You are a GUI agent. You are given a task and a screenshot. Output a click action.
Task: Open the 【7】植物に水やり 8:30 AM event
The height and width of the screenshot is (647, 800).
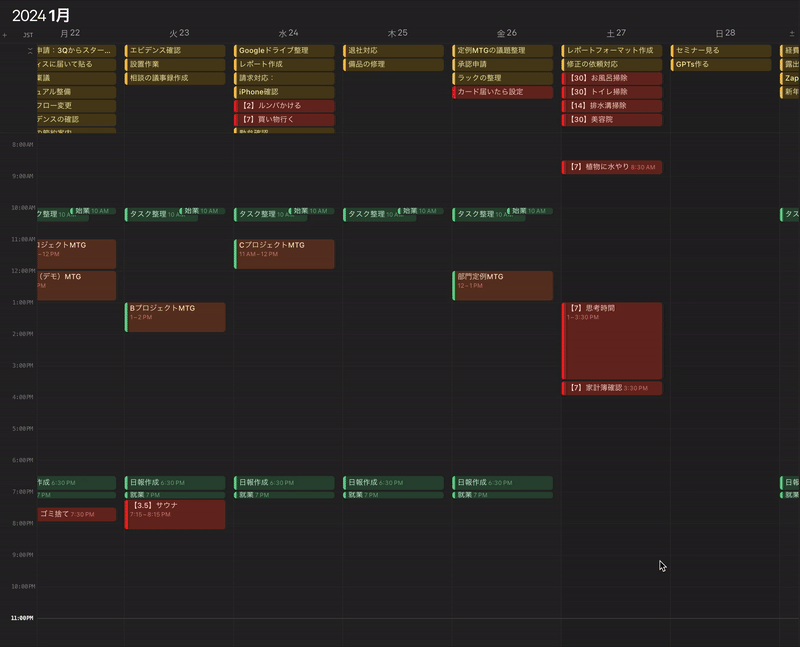[x=612, y=167]
